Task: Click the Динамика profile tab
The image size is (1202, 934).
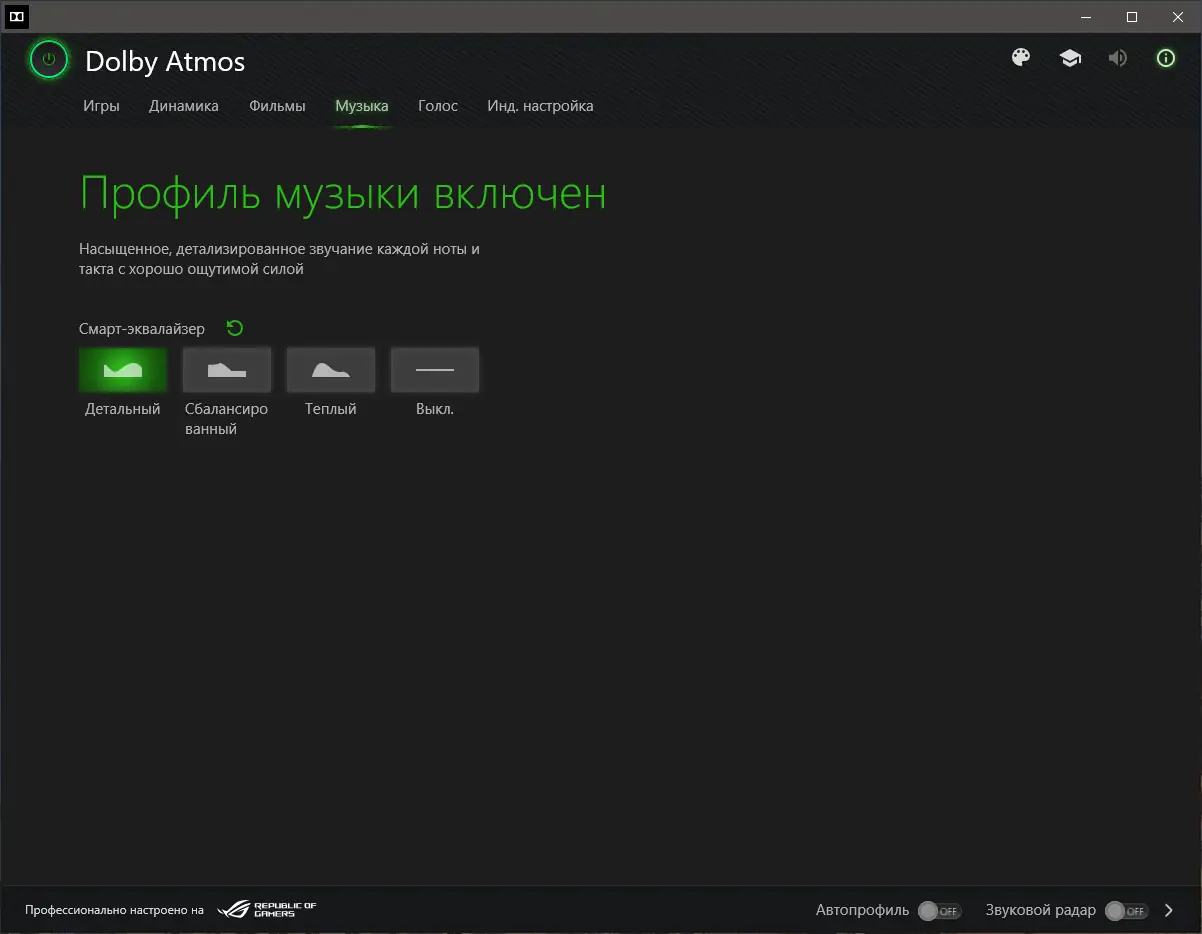Action: click(x=183, y=106)
